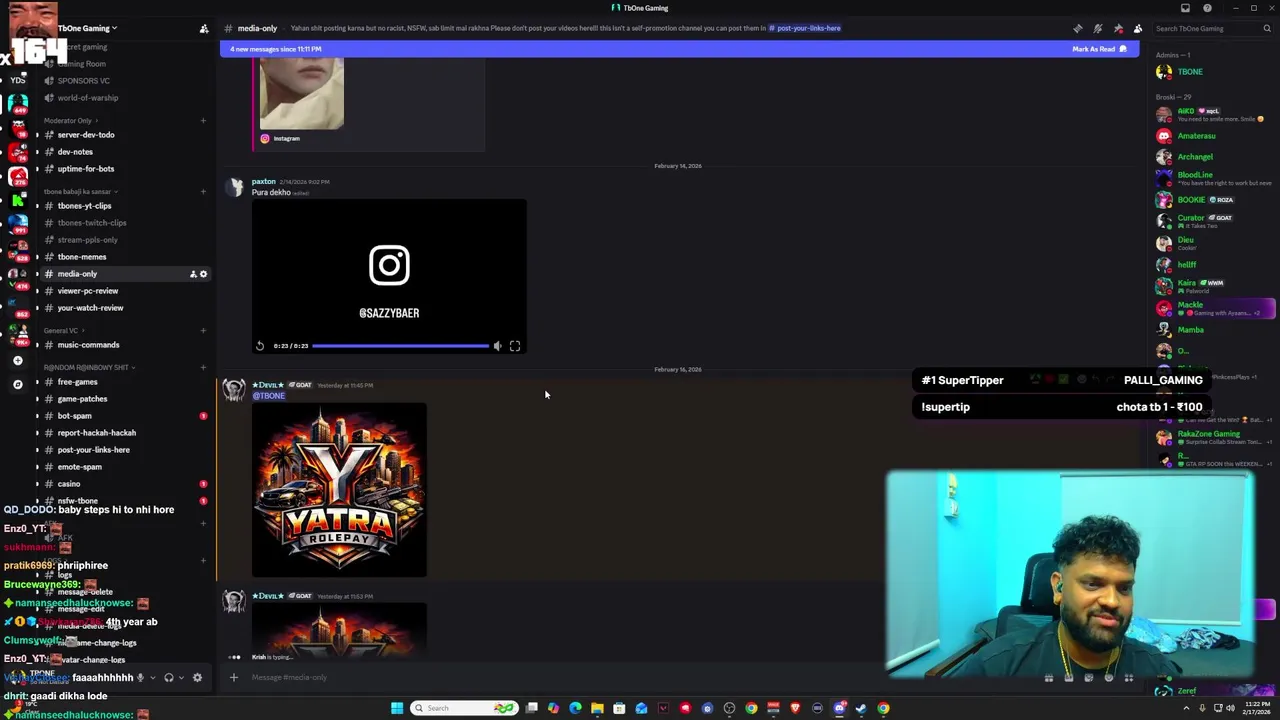The height and width of the screenshot is (720, 1280).
Task: Click the search magnifier in Search TbOne Gaming
Action: pyautogui.click(x=1267, y=28)
